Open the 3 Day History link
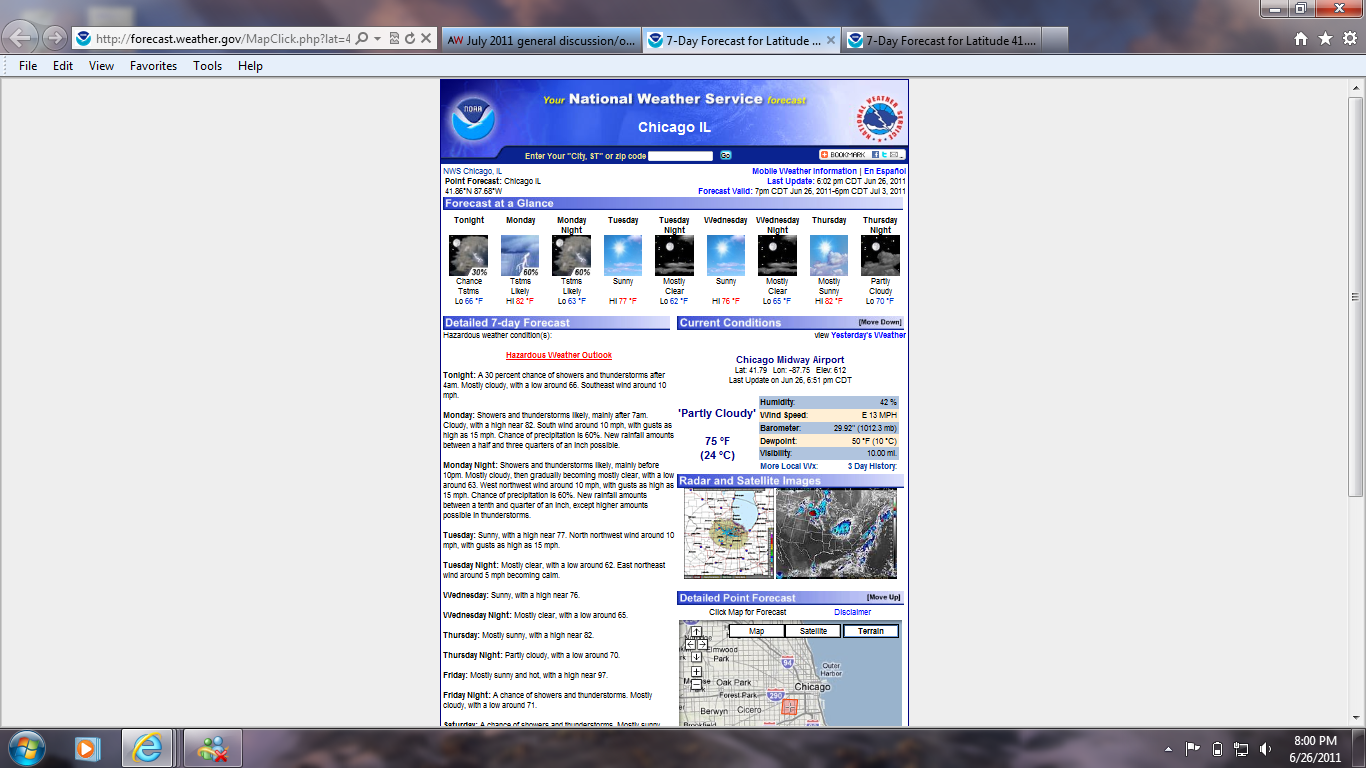The height and width of the screenshot is (768, 1366). [x=872, y=466]
